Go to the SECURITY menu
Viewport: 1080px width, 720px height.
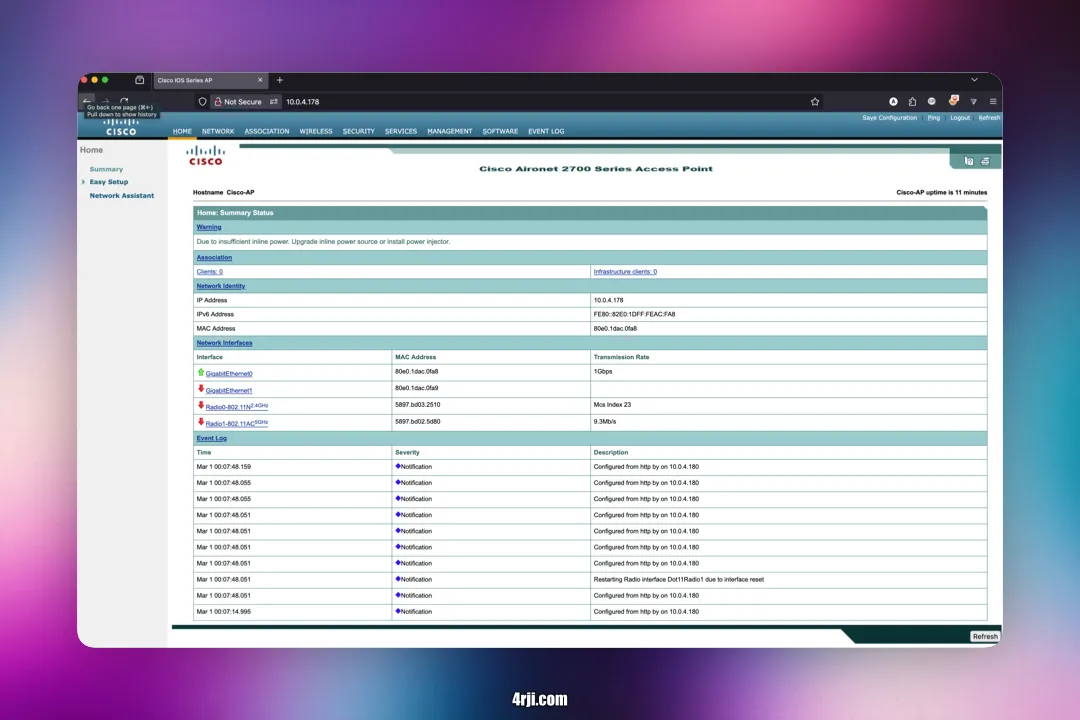[x=358, y=131]
